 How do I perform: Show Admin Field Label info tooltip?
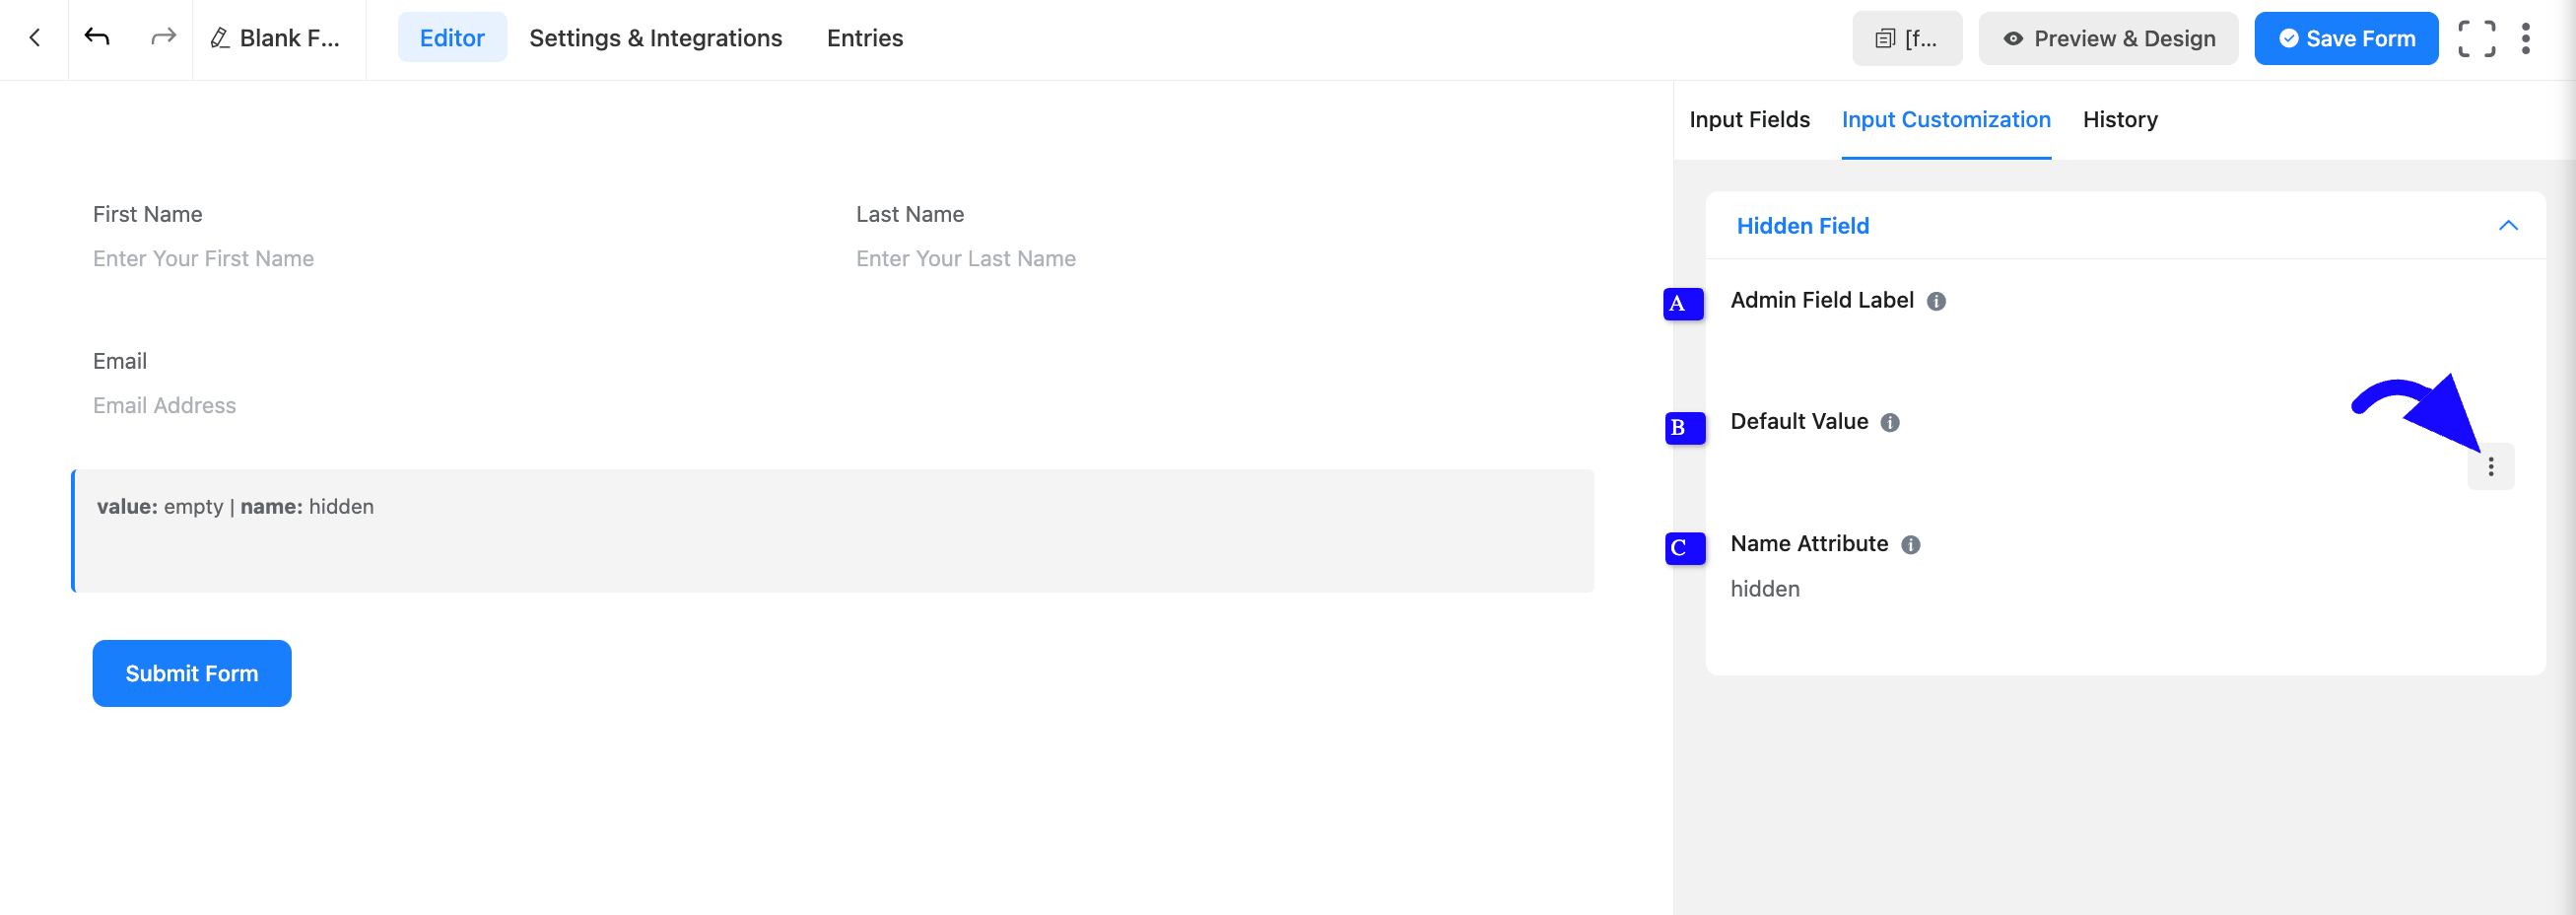(x=1937, y=301)
